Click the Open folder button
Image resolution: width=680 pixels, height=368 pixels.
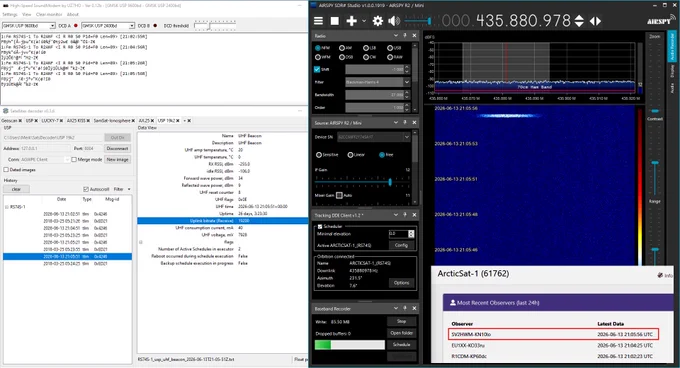coord(402,333)
